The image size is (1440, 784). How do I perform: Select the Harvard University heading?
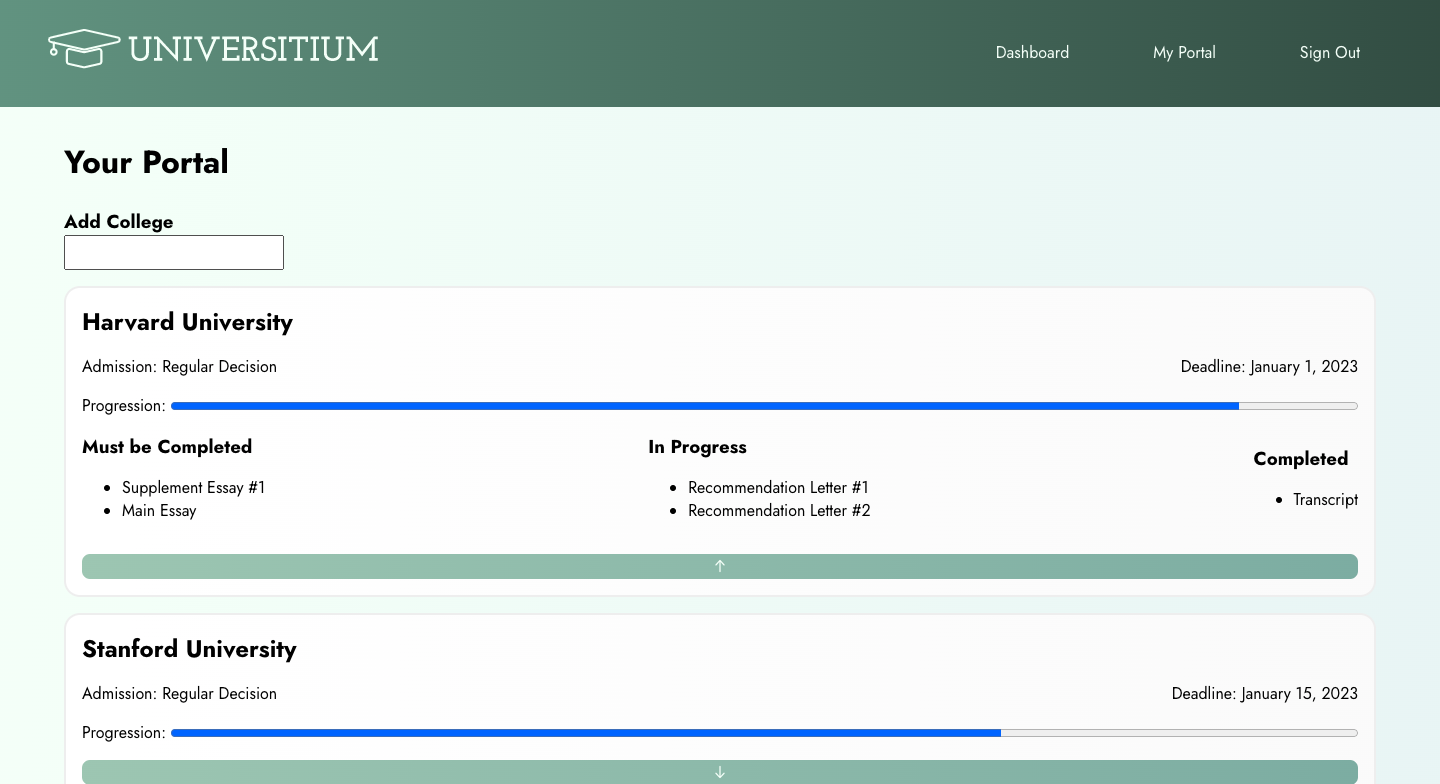pos(187,322)
